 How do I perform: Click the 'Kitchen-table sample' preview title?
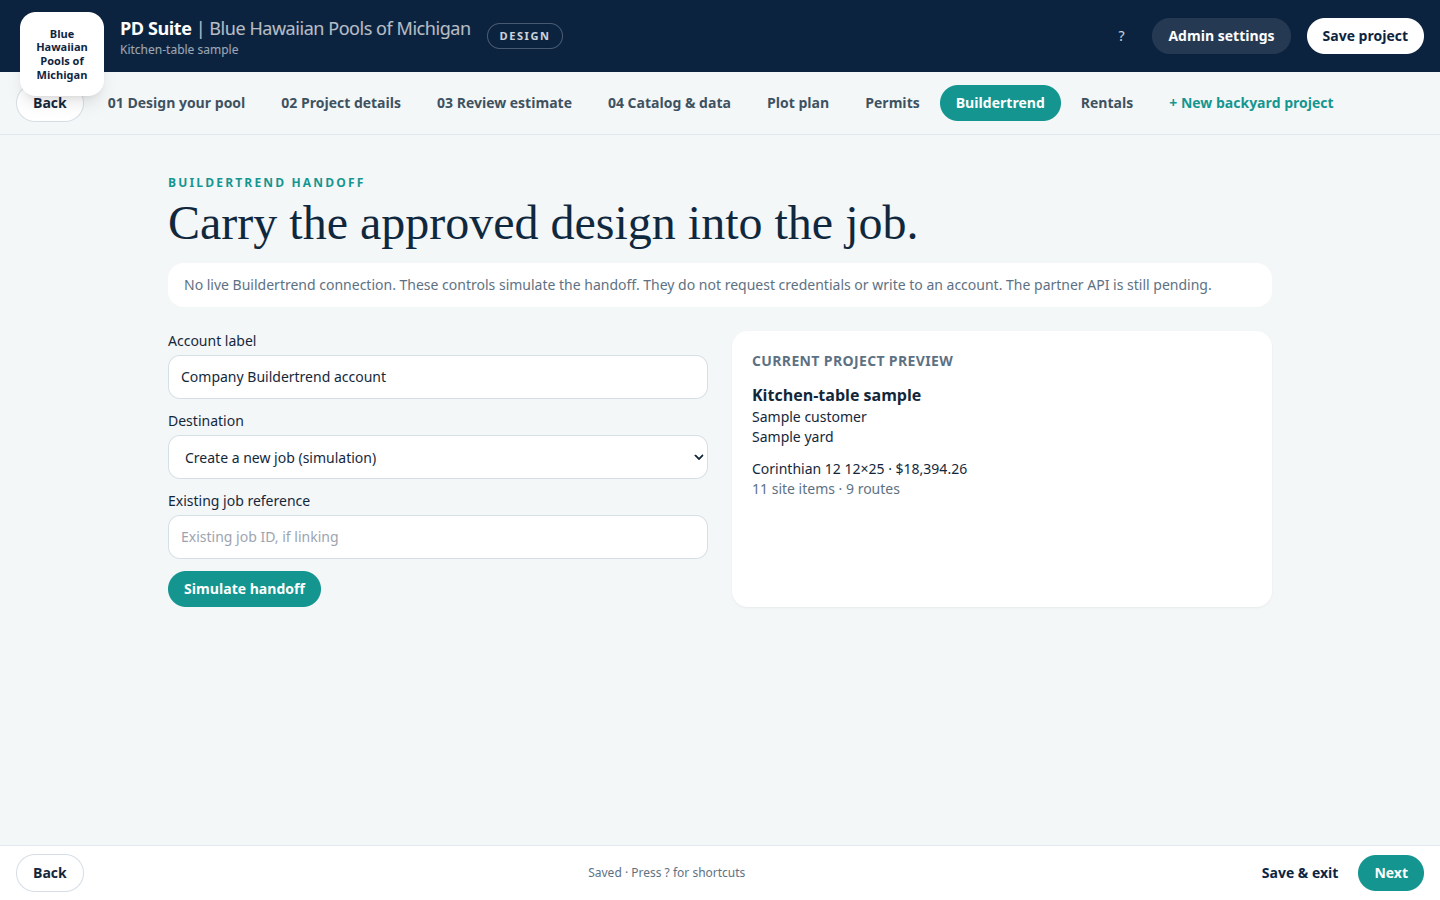pyautogui.click(x=836, y=395)
